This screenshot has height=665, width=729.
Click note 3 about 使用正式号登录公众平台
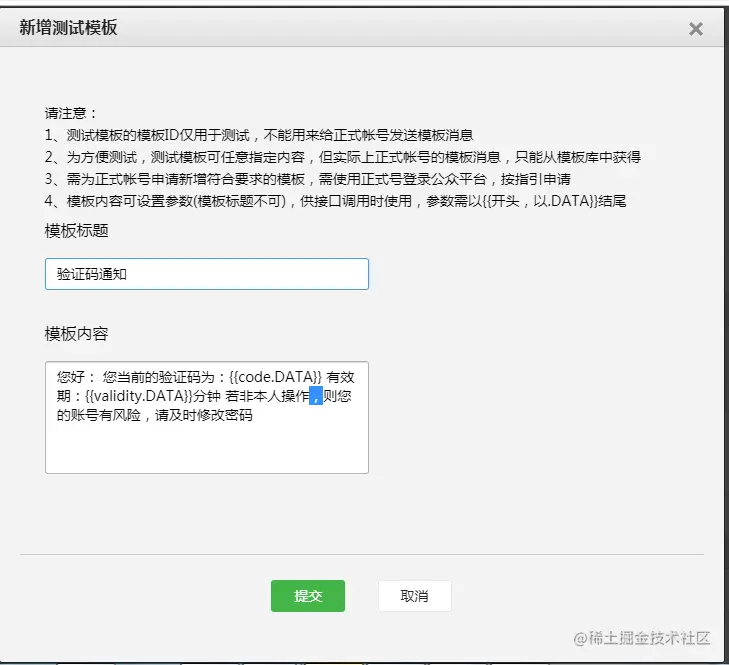(x=308, y=179)
